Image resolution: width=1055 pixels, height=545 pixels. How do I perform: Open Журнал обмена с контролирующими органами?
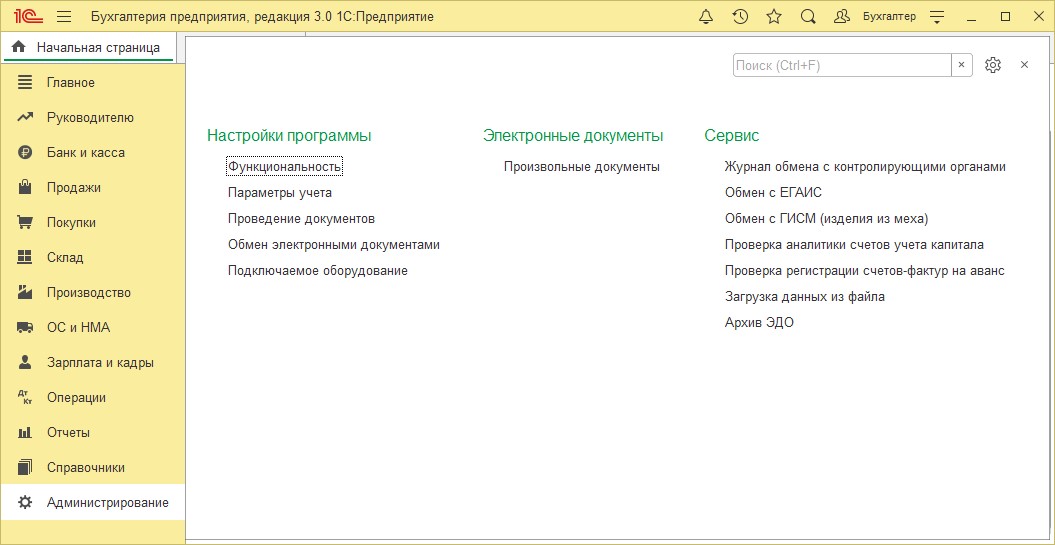point(865,166)
